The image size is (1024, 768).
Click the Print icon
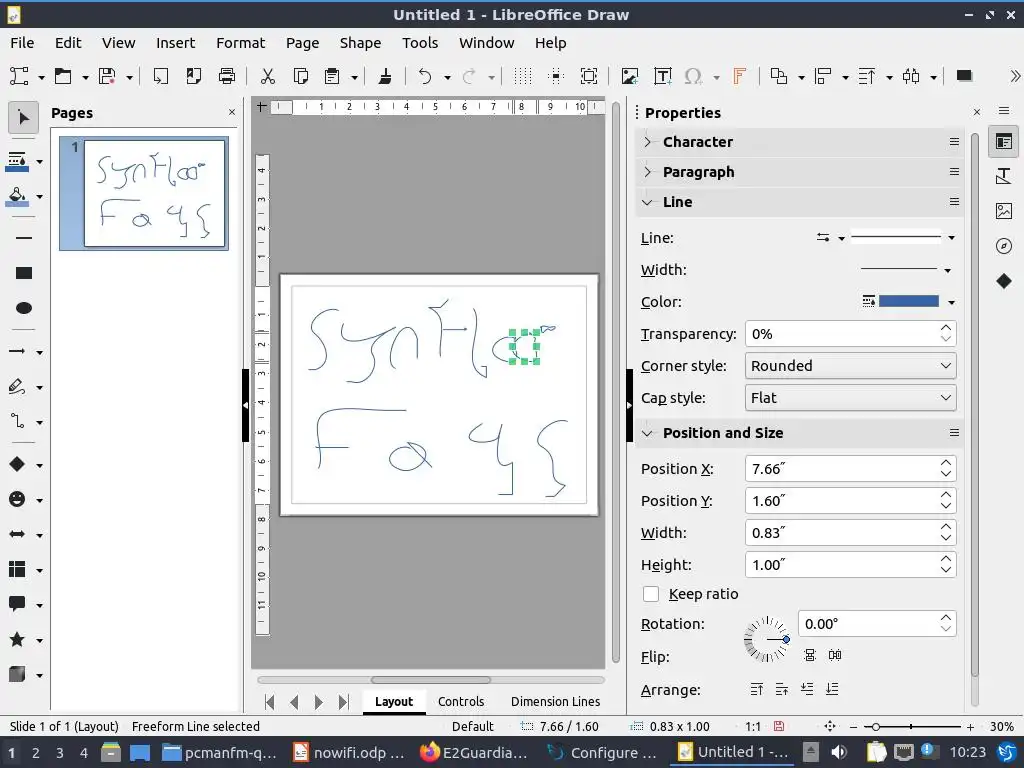pos(227,76)
